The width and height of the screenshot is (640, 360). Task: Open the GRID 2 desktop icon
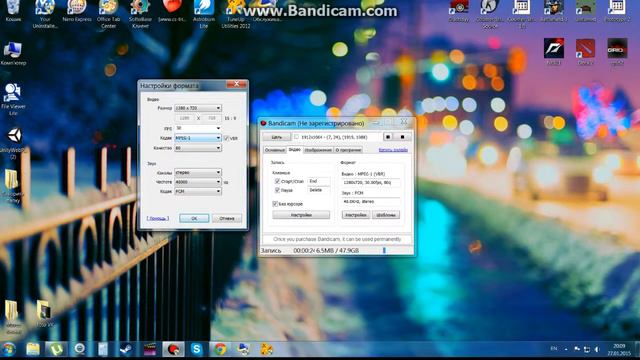617,51
